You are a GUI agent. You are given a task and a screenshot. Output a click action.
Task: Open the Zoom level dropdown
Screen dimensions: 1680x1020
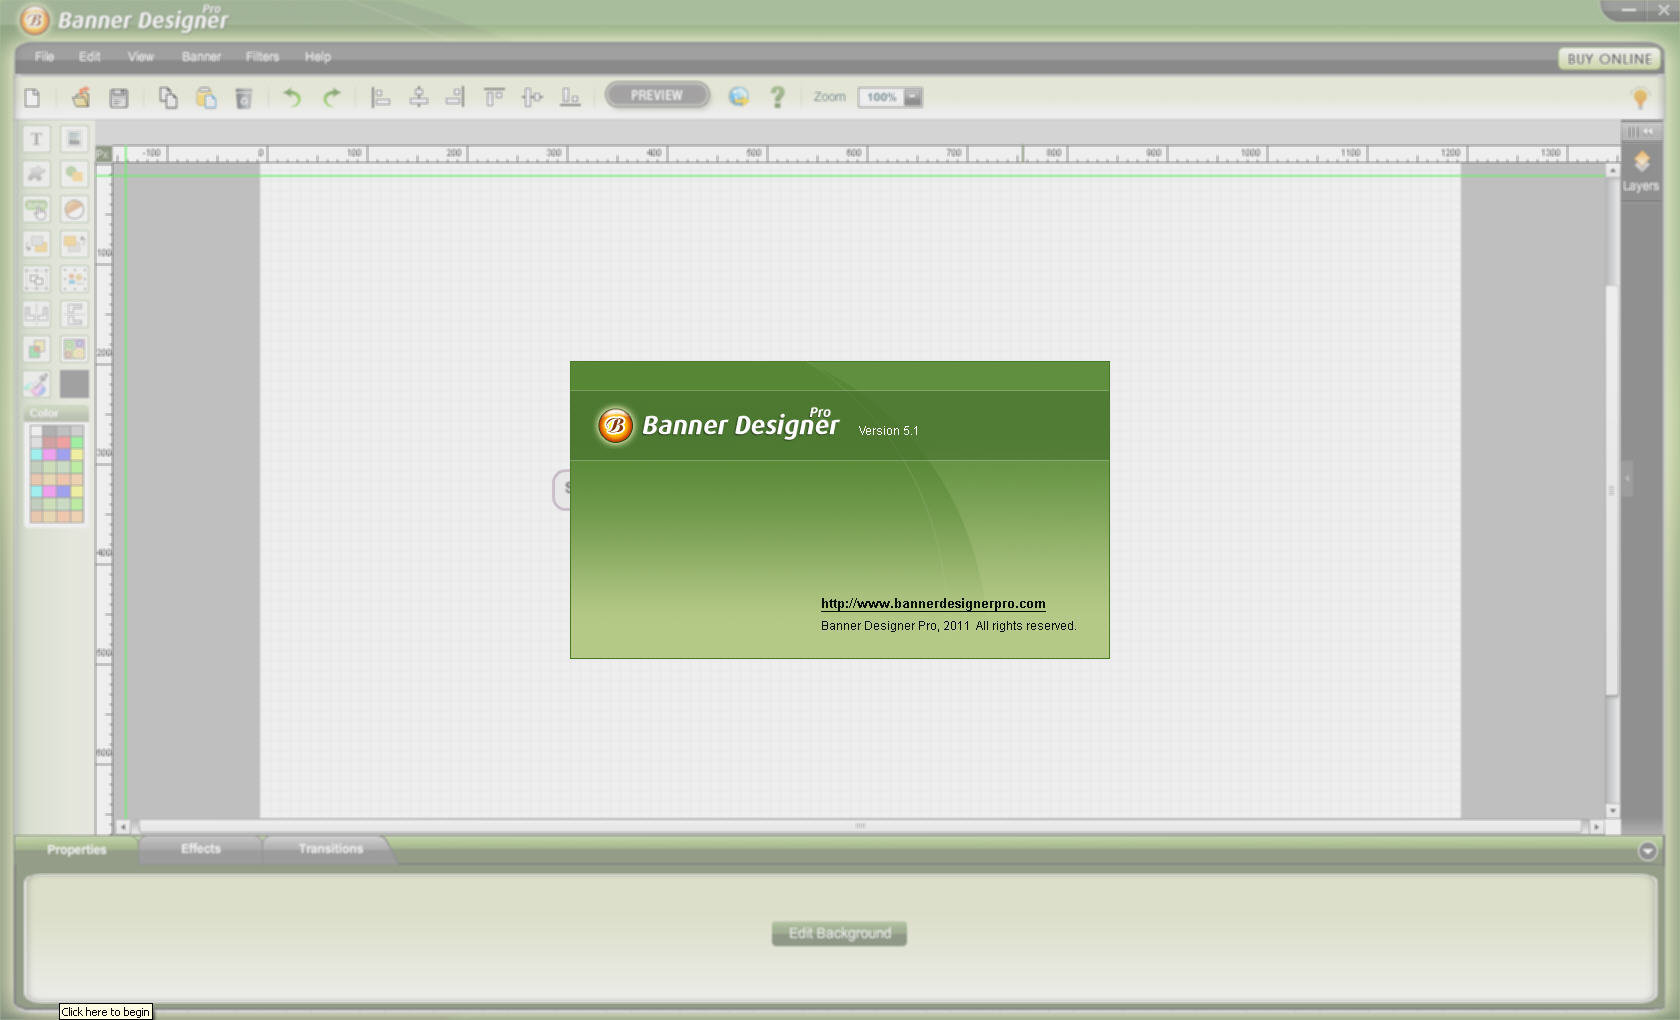point(911,97)
